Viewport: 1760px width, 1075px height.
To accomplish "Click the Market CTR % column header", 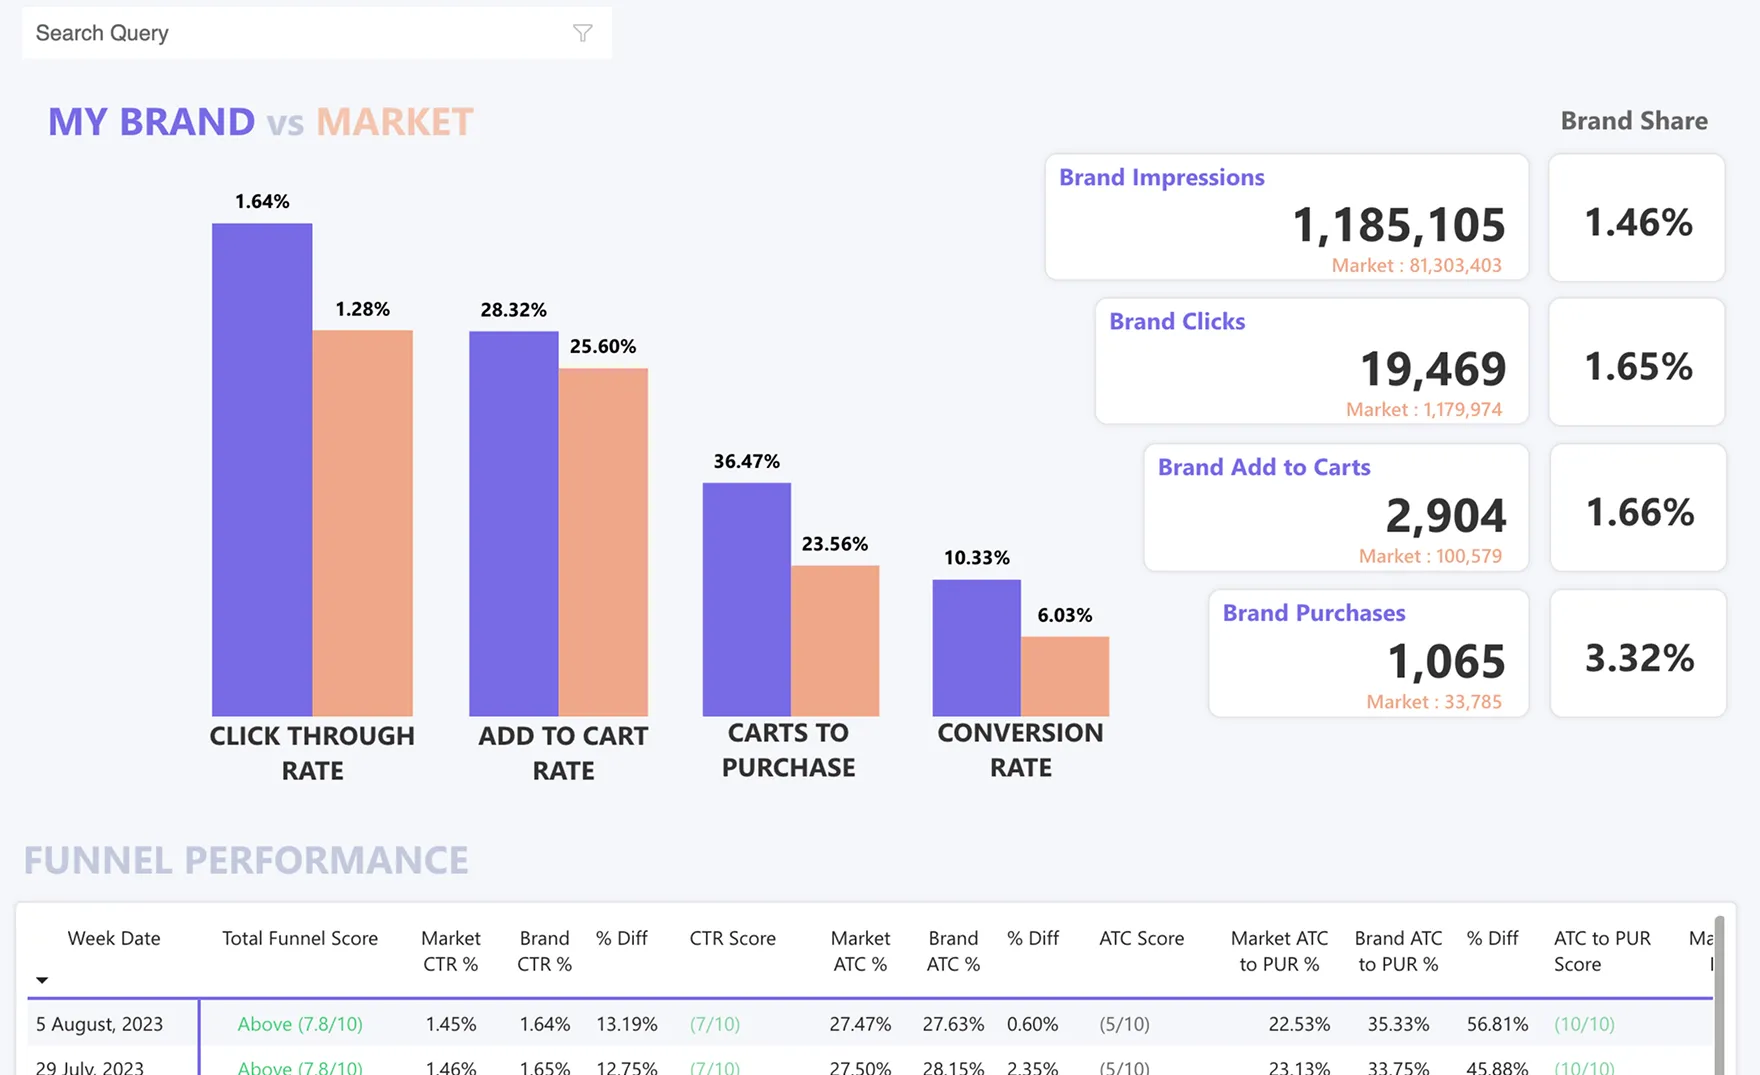I will [x=450, y=951].
